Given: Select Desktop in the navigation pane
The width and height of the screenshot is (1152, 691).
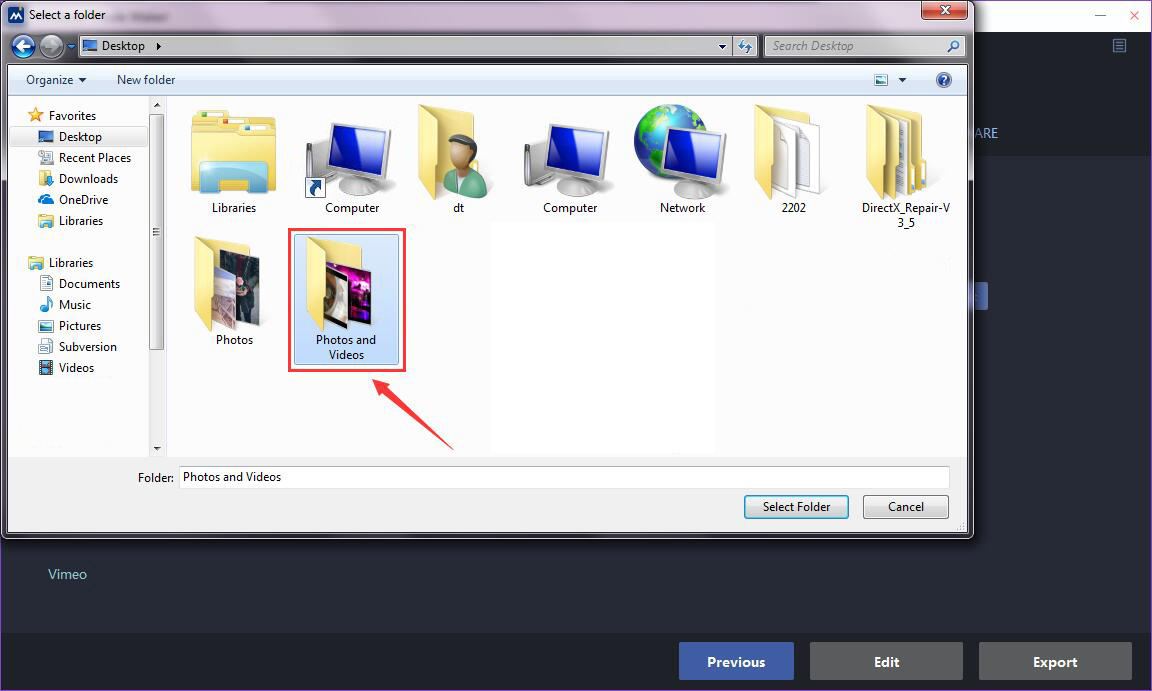Looking at the screenshot, I should point(80,137).
